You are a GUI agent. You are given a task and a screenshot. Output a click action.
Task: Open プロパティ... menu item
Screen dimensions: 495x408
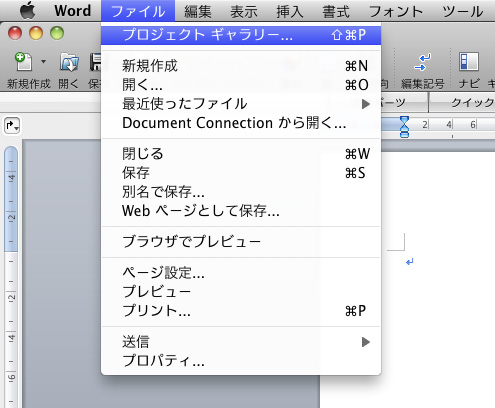point(241,361)
